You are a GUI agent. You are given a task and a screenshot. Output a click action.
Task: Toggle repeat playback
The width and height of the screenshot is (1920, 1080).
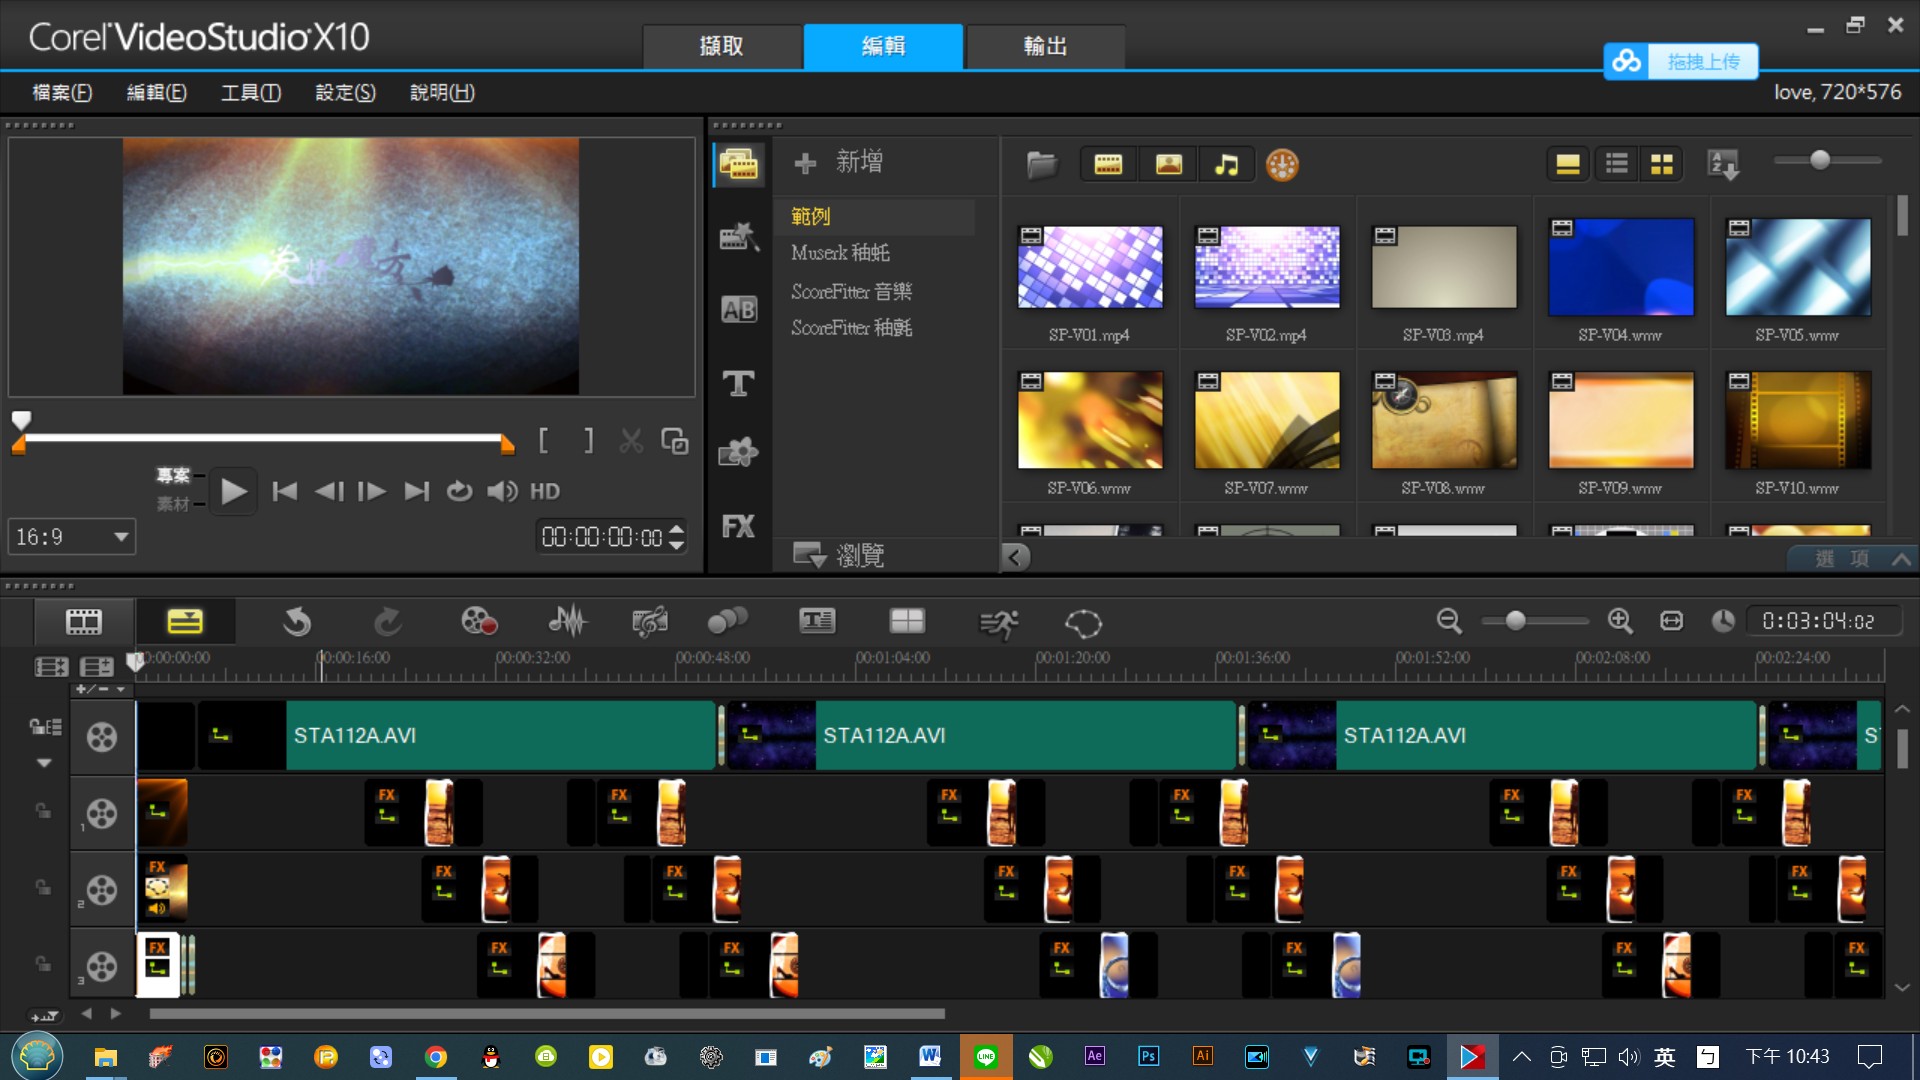(459, 491)
